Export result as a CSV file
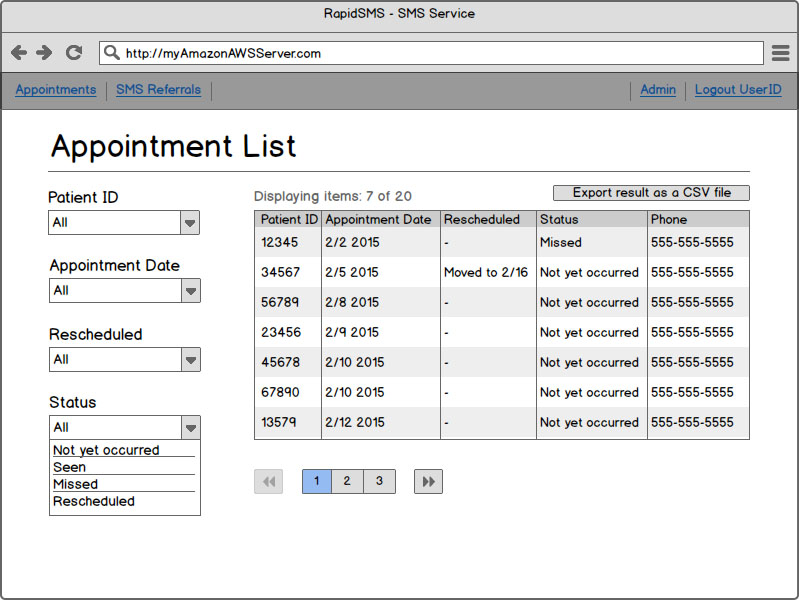 [651, 193]
